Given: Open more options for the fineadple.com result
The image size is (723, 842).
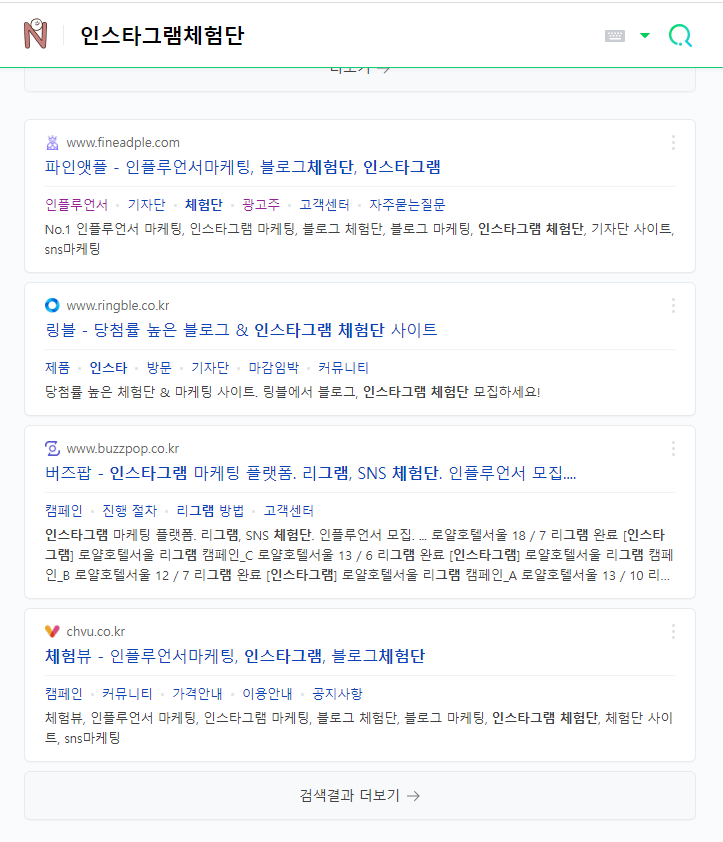Looking at the screenshot, I should tap(673, 142).
